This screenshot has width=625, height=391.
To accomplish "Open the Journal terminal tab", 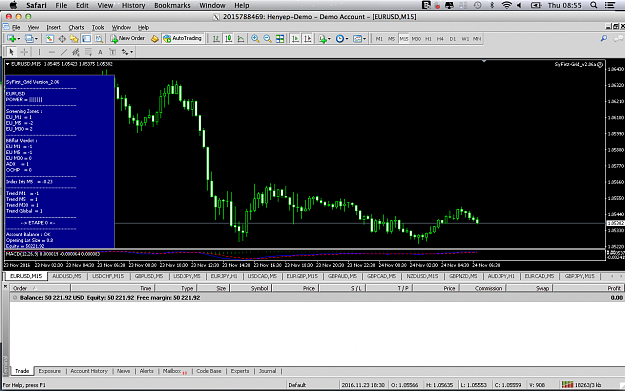I will (x=267, y=371).
